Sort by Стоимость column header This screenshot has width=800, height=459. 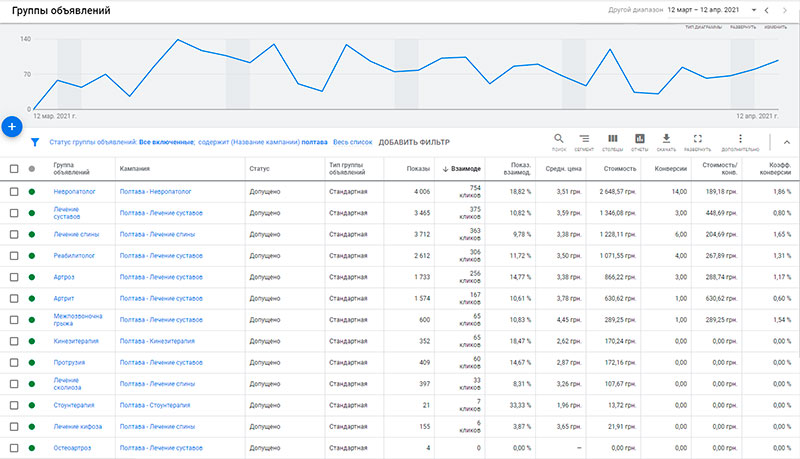pos(620,169)
